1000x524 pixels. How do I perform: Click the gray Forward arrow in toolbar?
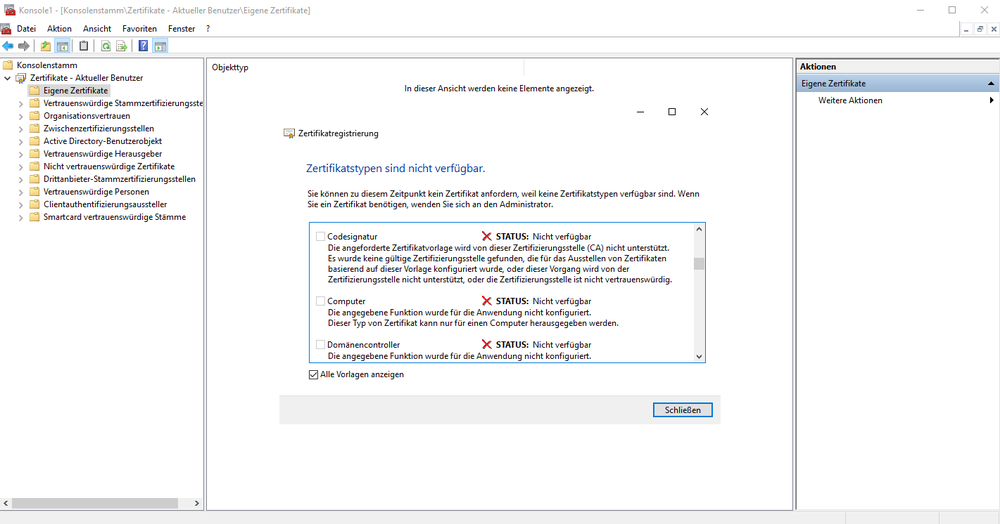click(x=24, y=46)
